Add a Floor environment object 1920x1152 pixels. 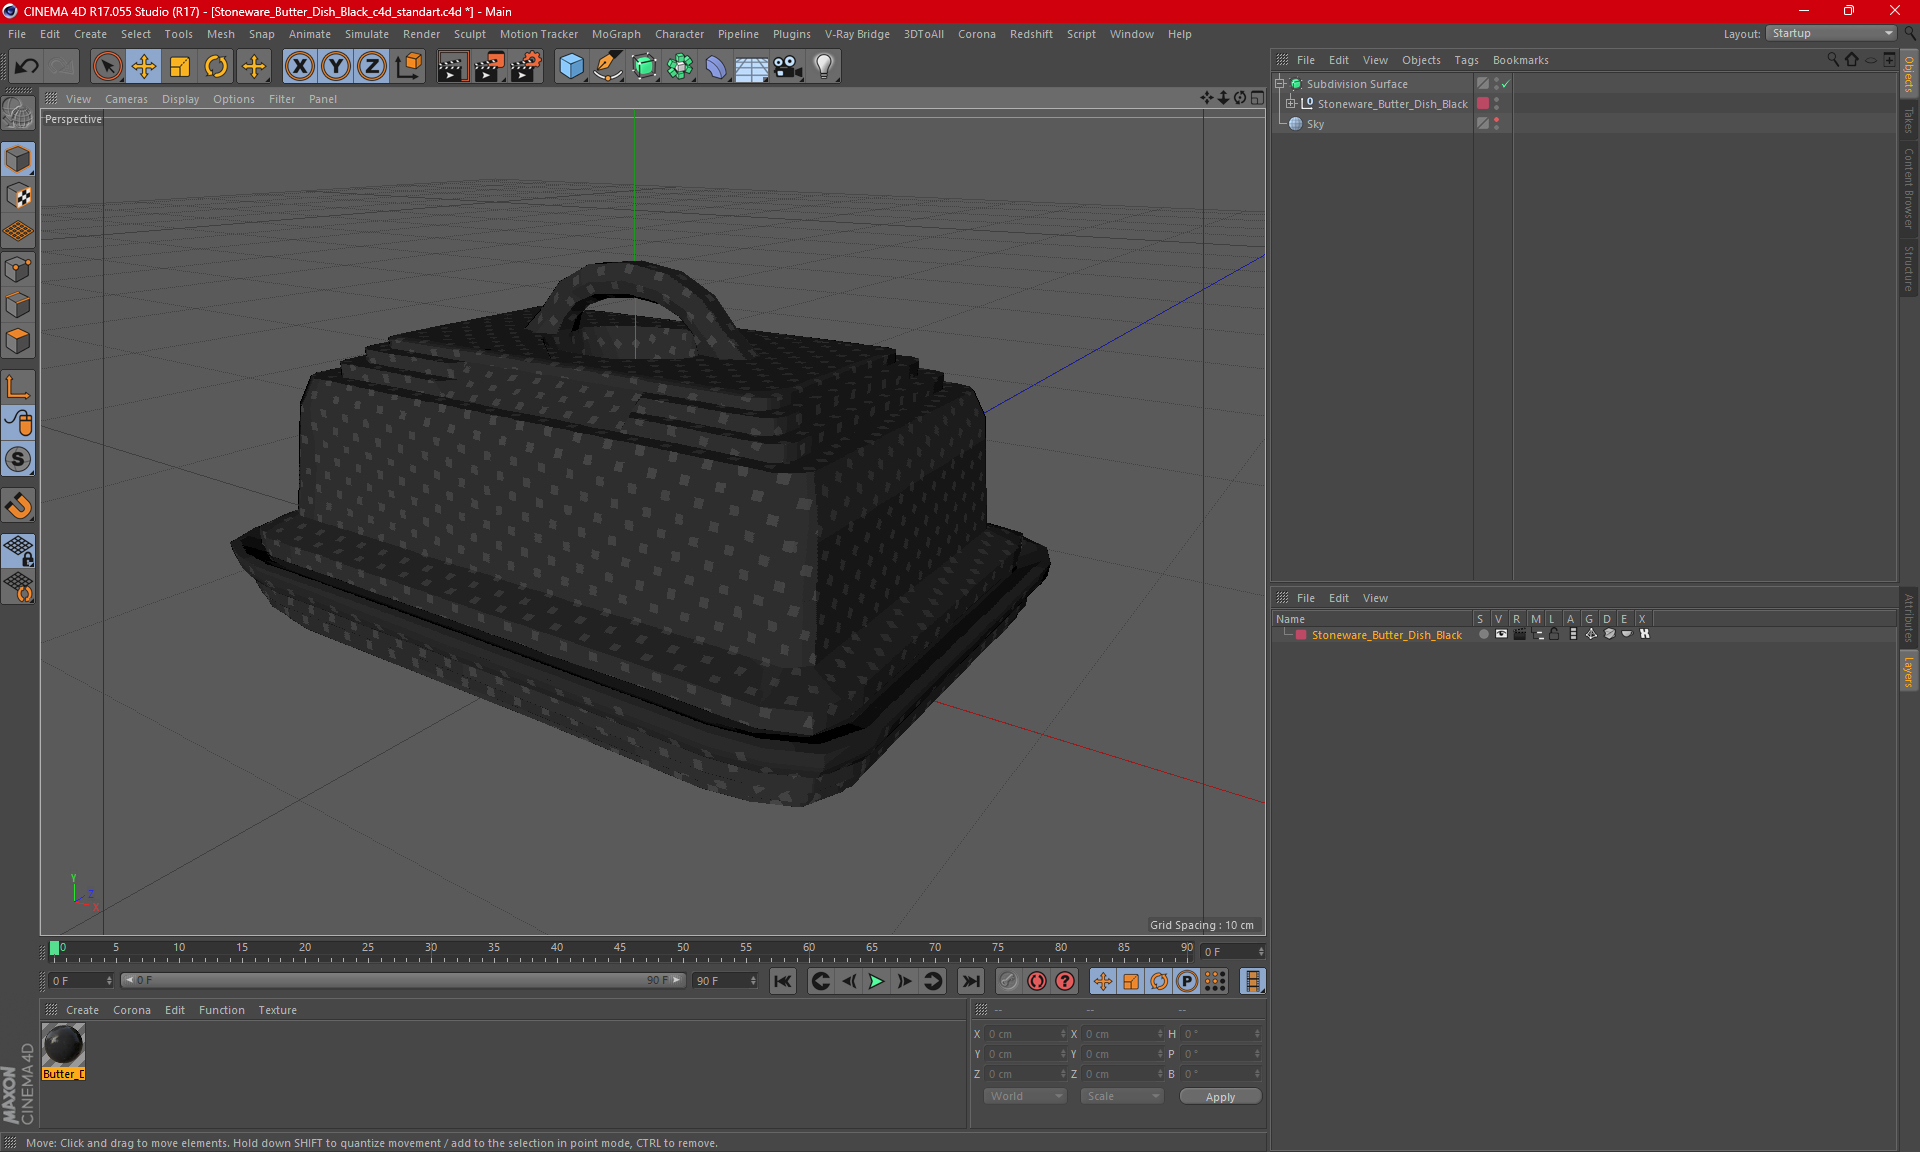tap(751, 66)
